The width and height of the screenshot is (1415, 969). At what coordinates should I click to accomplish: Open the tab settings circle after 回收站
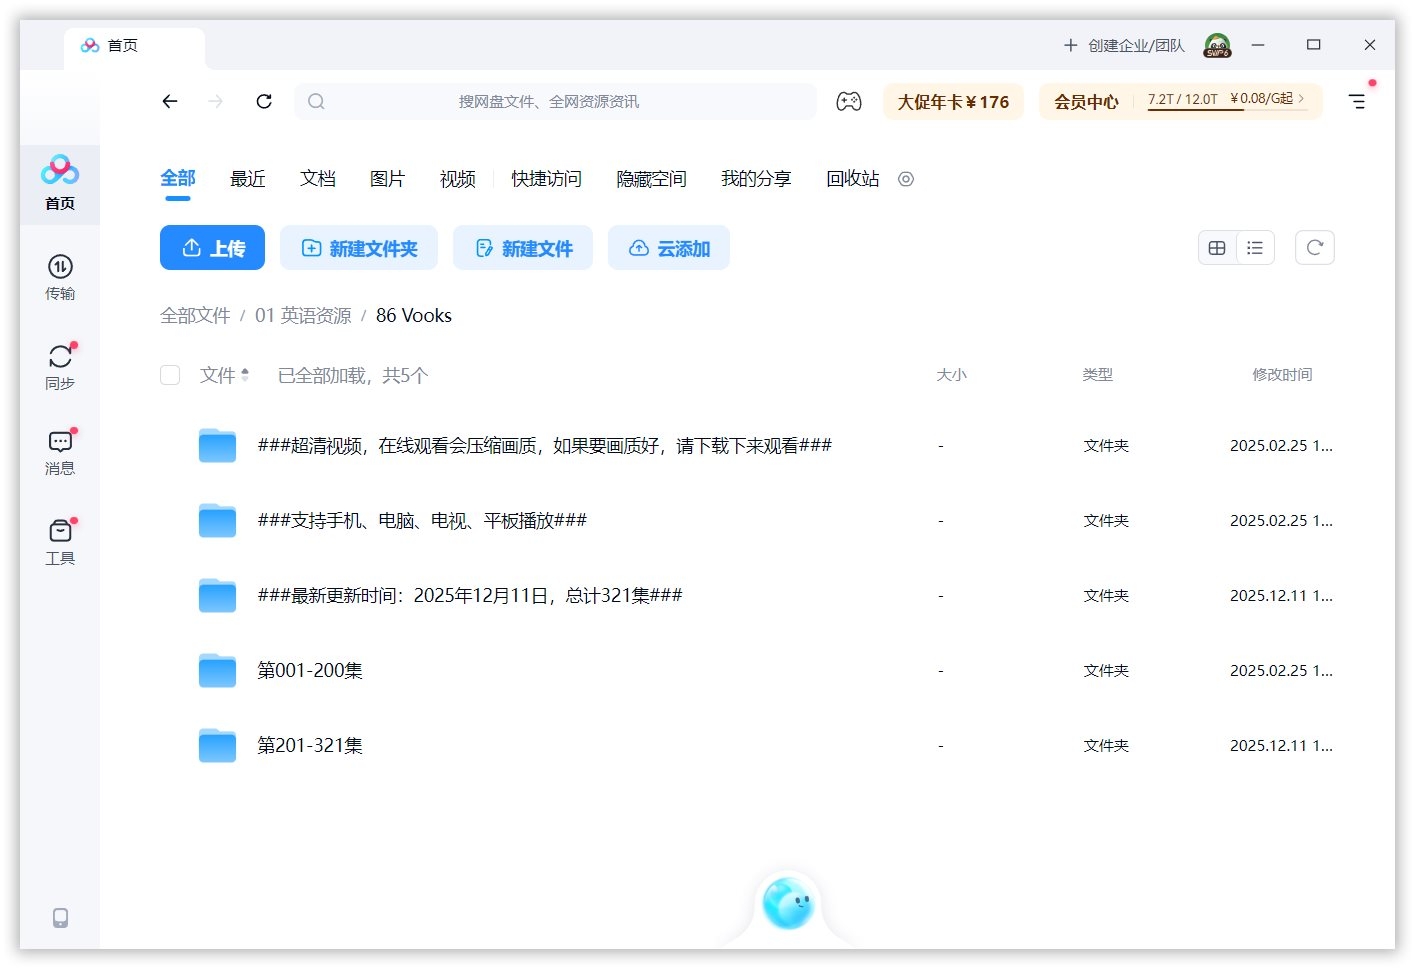906,179
